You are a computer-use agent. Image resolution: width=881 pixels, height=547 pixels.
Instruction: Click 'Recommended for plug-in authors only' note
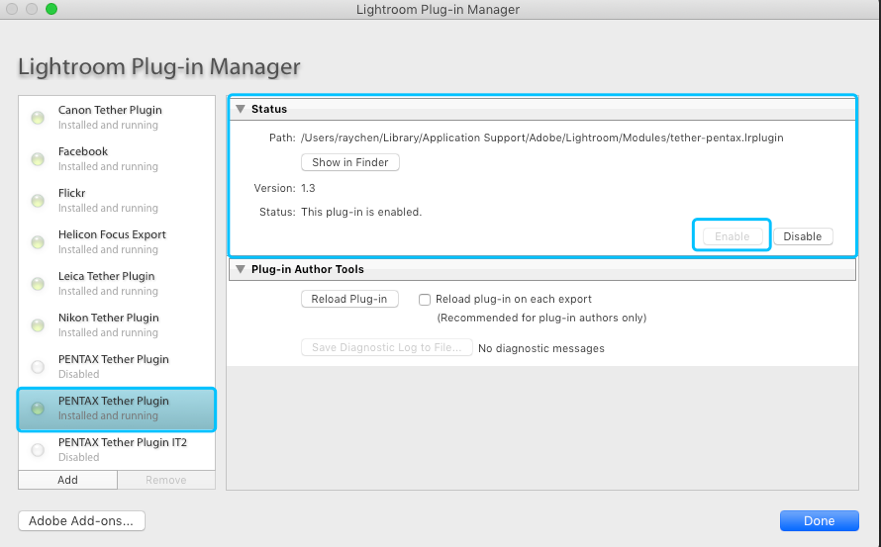tap(542, 318)
